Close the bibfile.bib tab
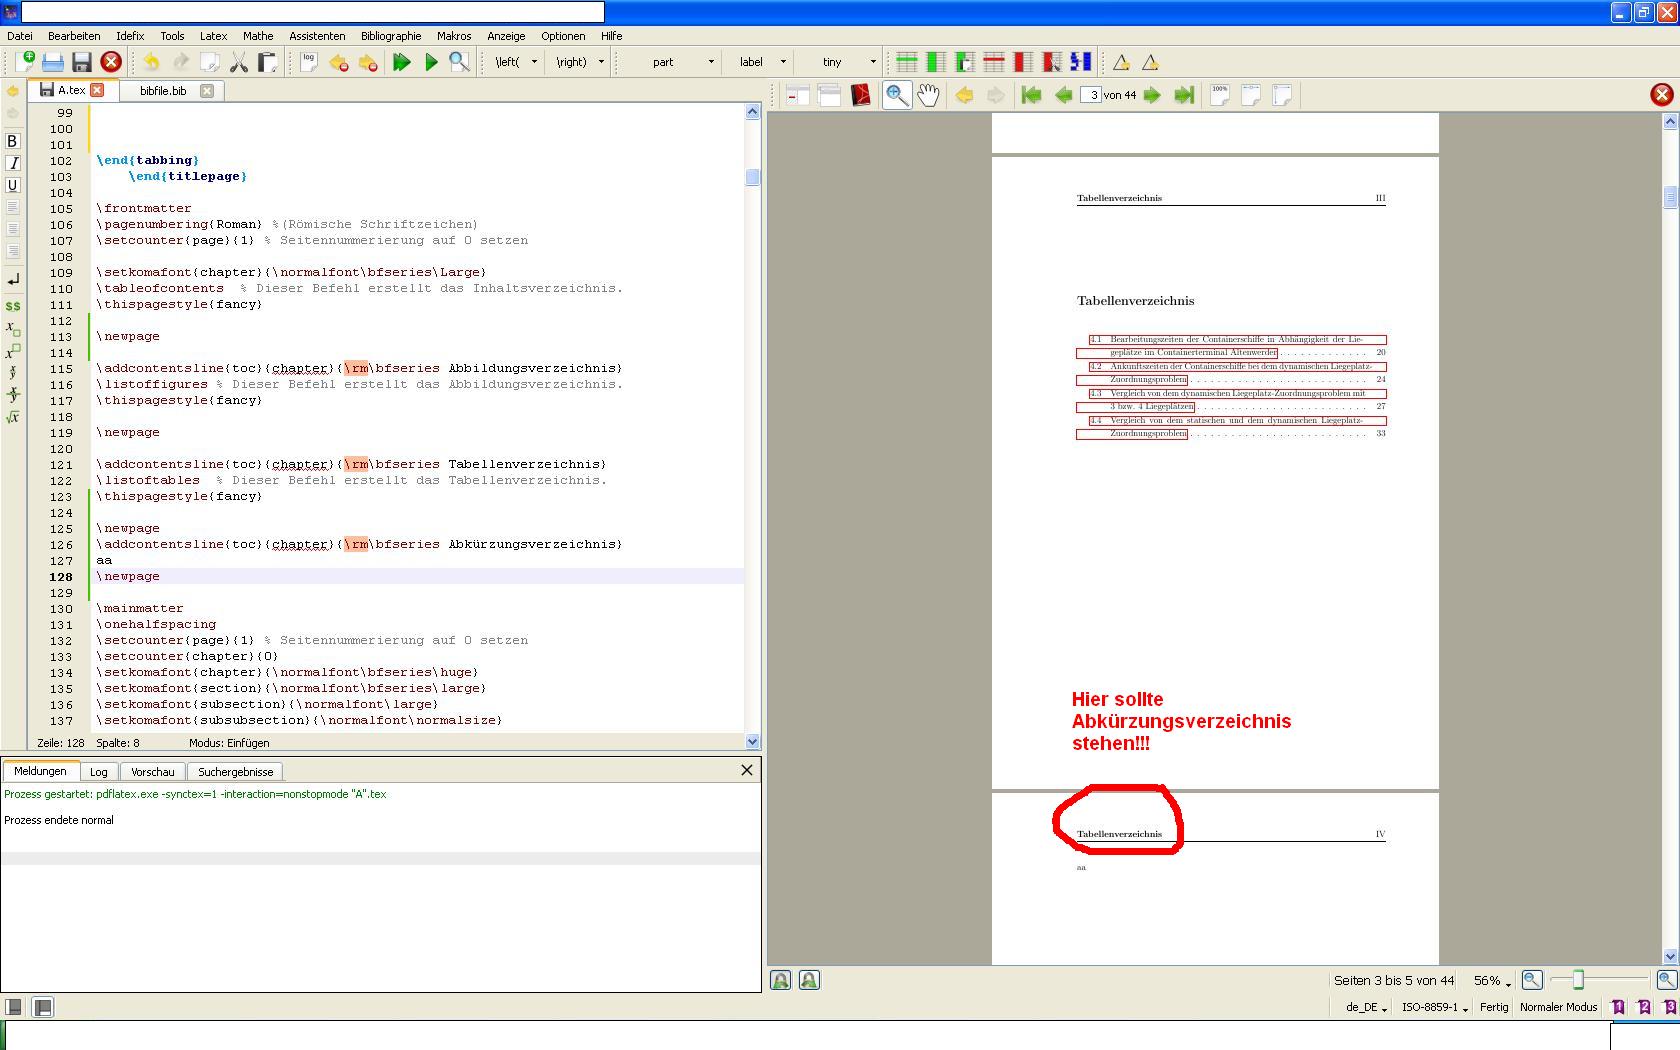Screen dimensions: 1680x1050 click(207, 90)
